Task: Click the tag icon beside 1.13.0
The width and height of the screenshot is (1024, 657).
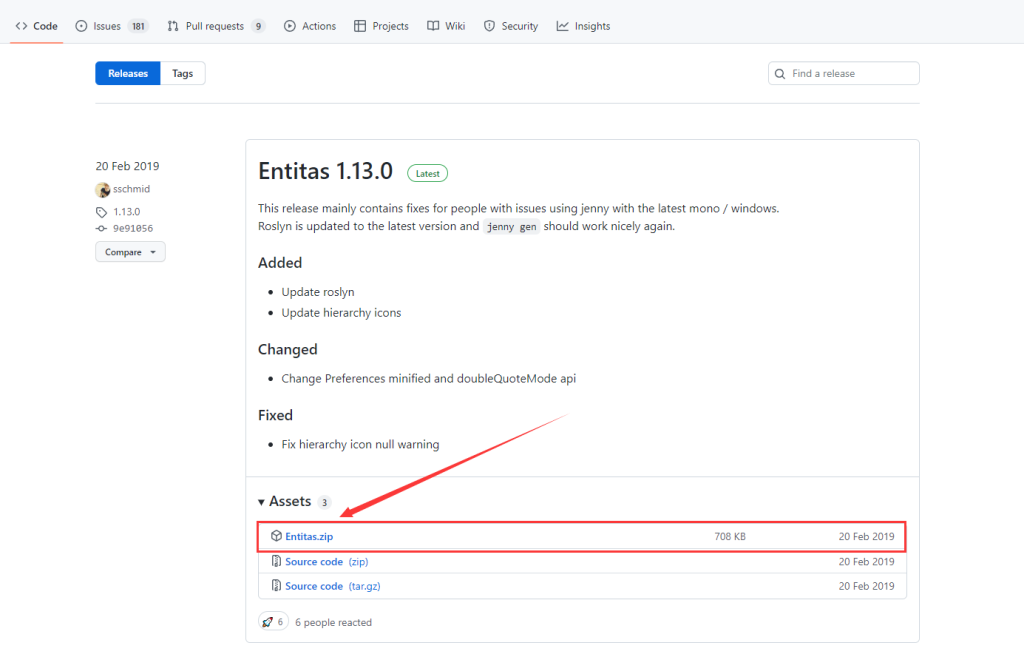Action: pyautogui.click(x=101, y=212)
